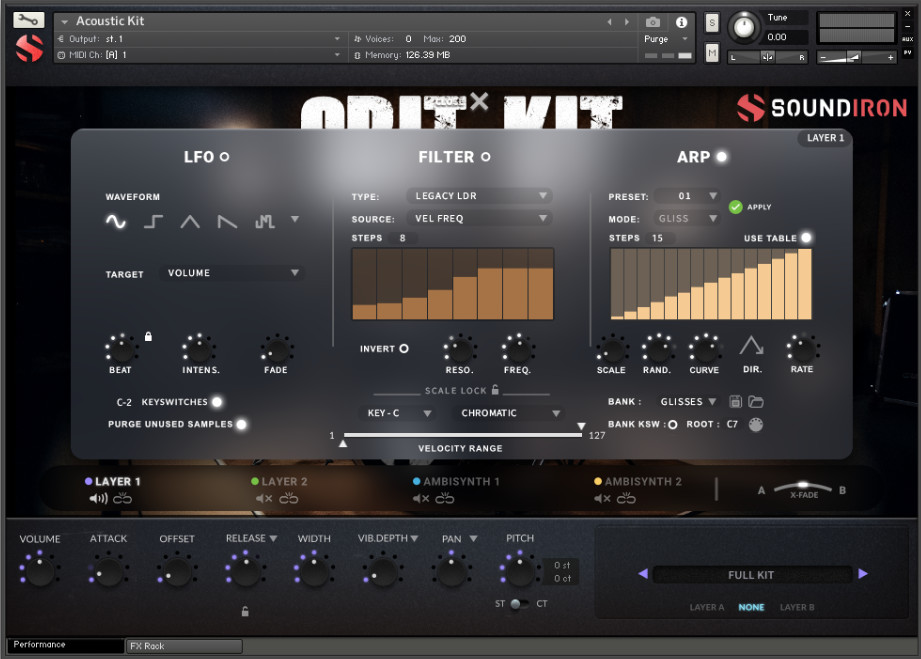This screenshot has height=659, width=921.
Task: Select the triangle LFO waveform
Action: pyautogui.click(x=190, y=221)
